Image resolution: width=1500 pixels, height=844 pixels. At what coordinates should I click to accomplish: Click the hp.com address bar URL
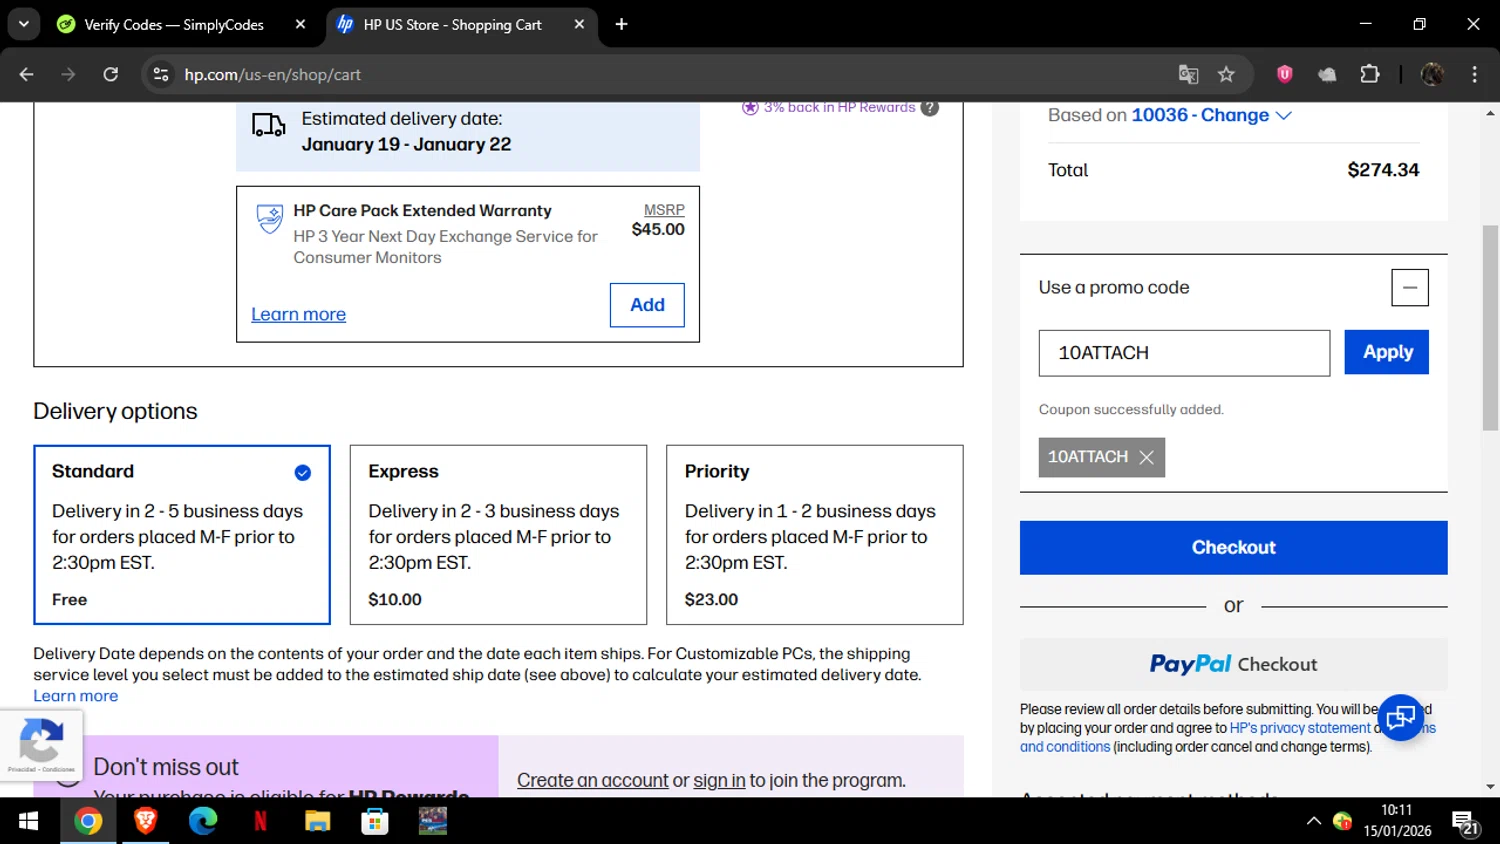272,74
